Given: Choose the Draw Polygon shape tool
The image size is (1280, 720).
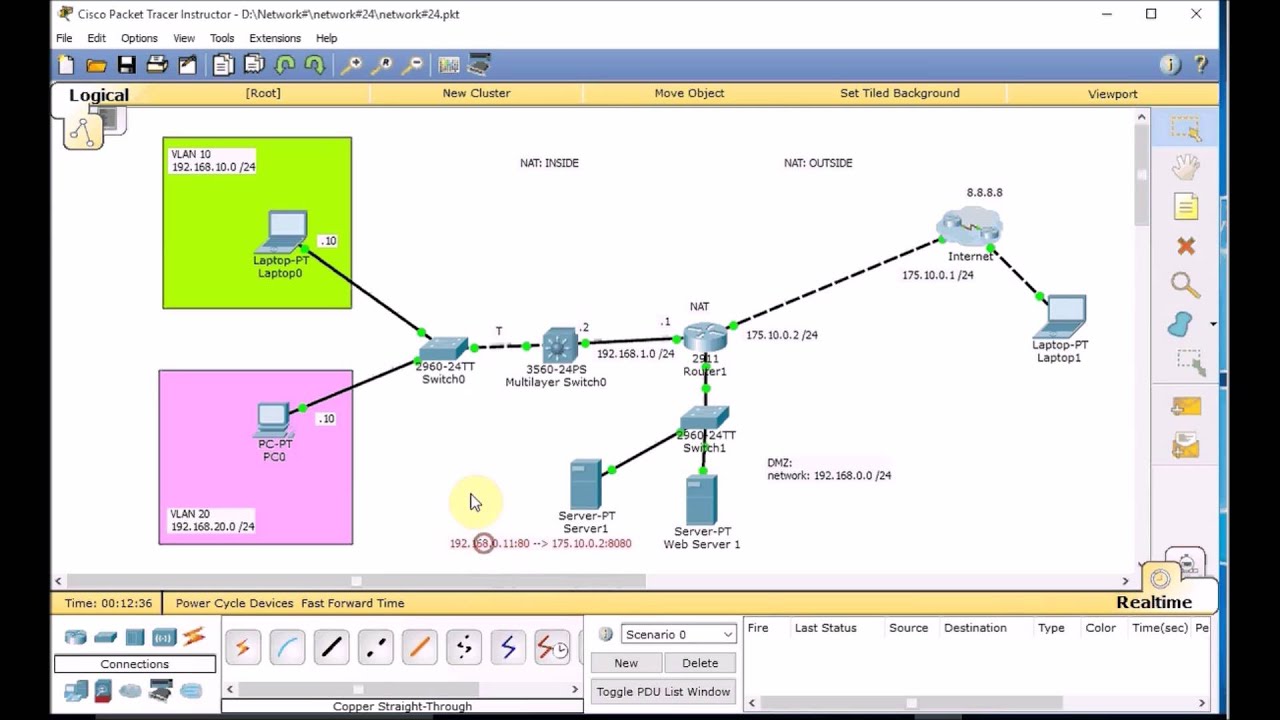Looking at the screenshot, I should click(x=1181, y=324).
